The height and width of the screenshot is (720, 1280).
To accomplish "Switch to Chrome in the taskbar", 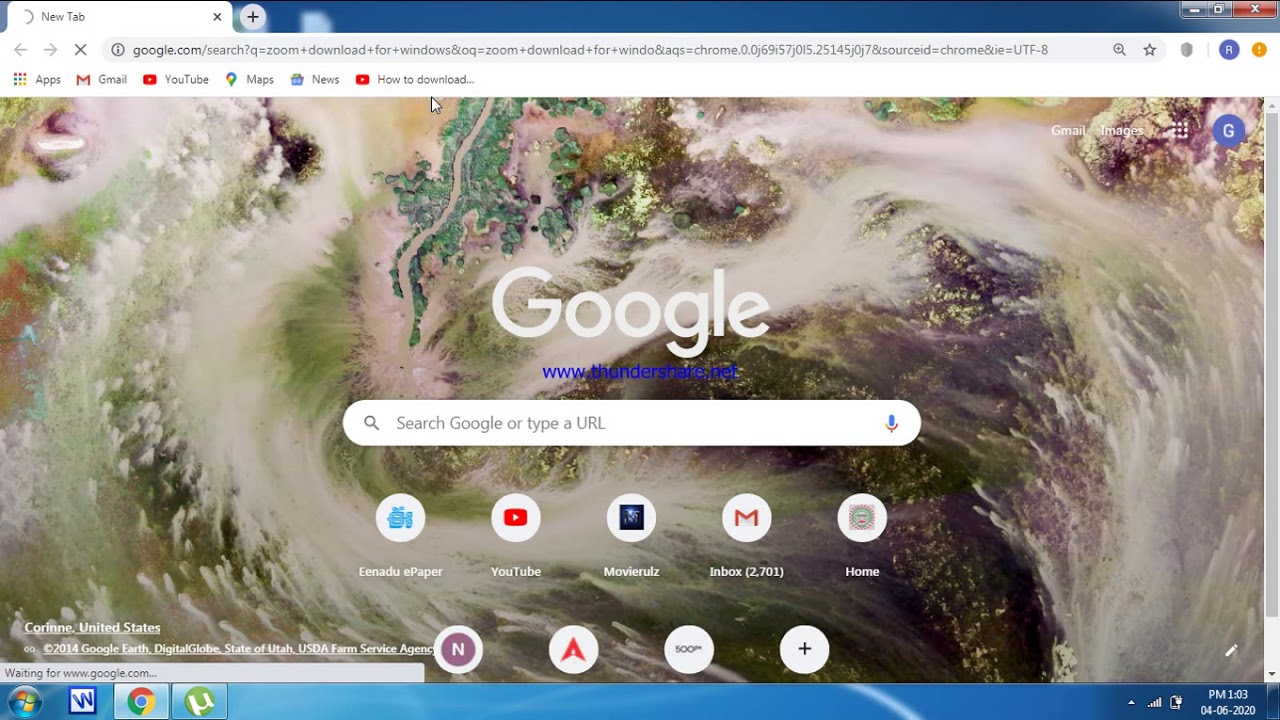I will pyautogui.click(x=141, y=703).
